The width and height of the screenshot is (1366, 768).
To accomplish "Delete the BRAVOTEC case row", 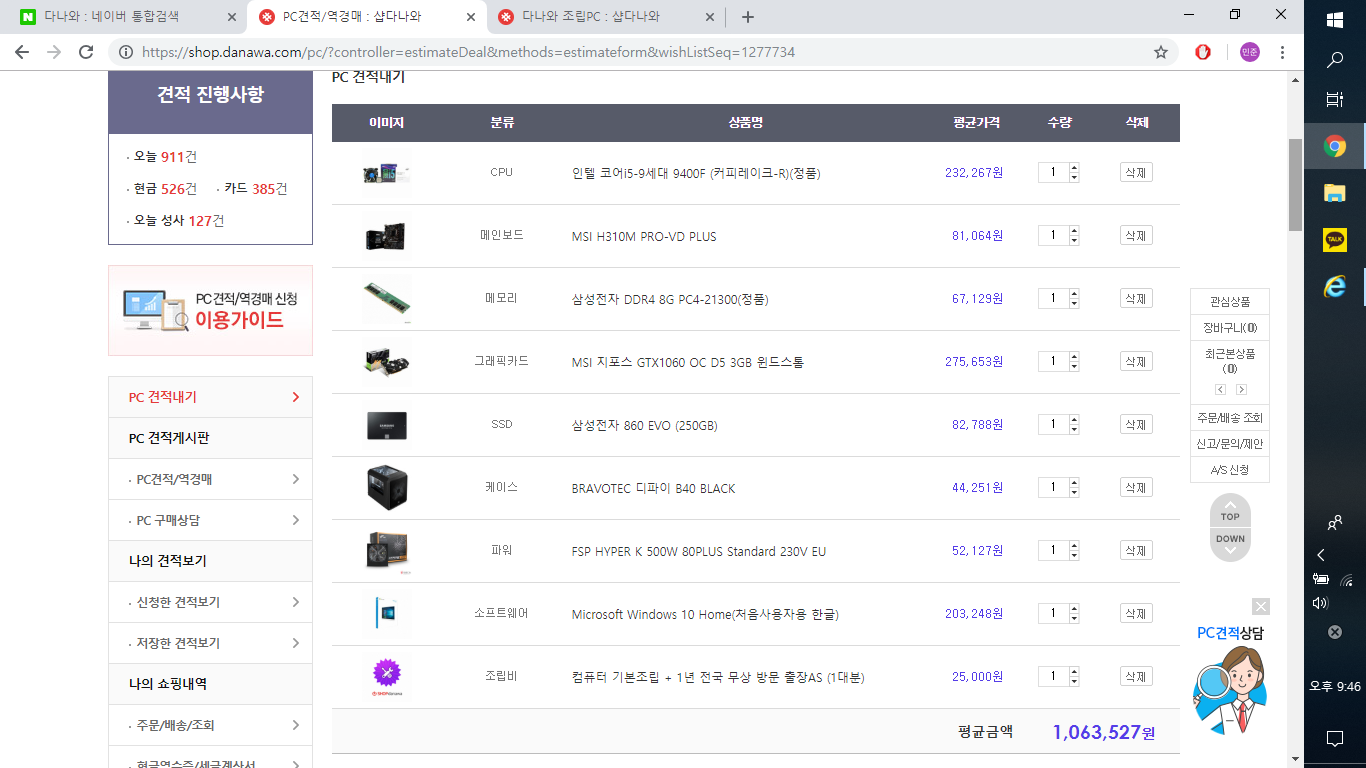I will pos(1136,487).
